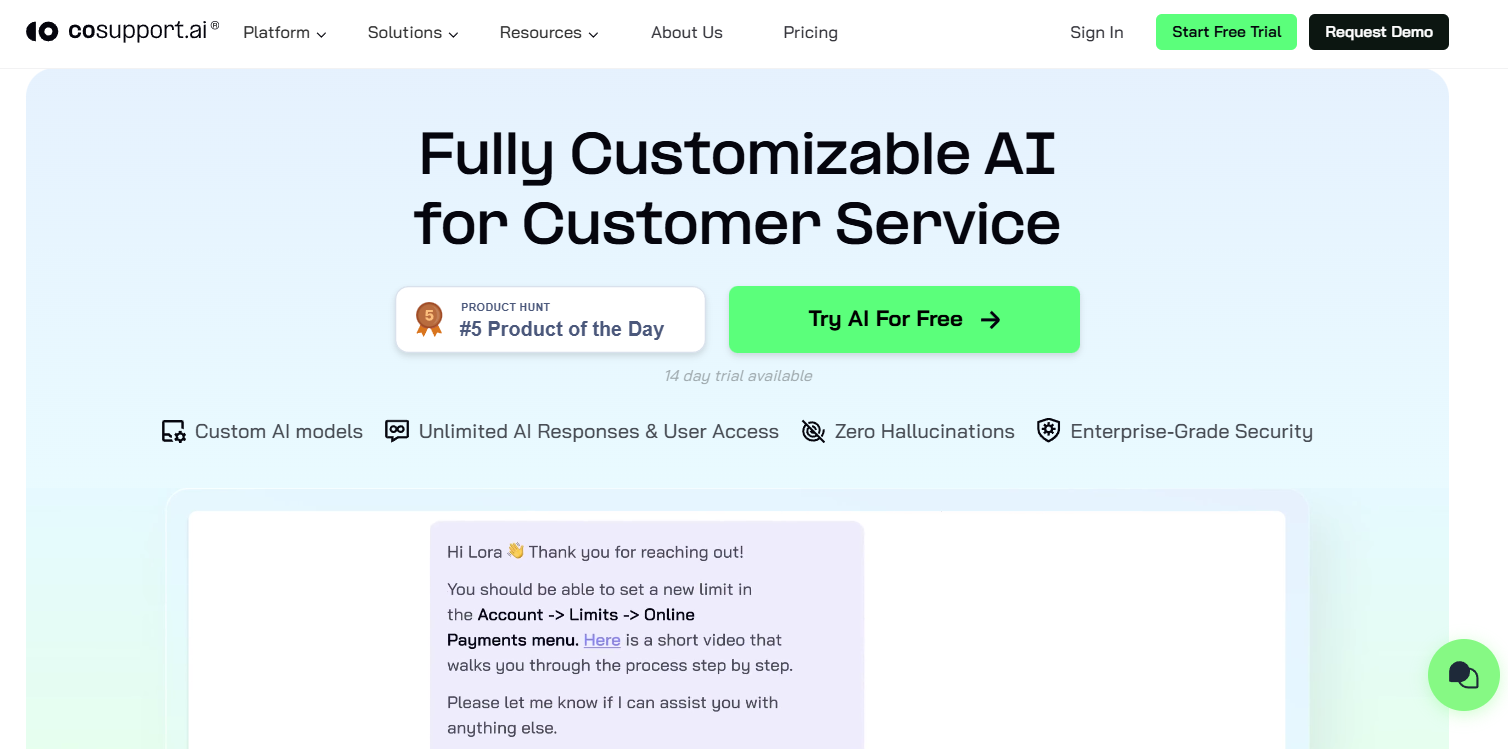Open the Pricing page

810,33
